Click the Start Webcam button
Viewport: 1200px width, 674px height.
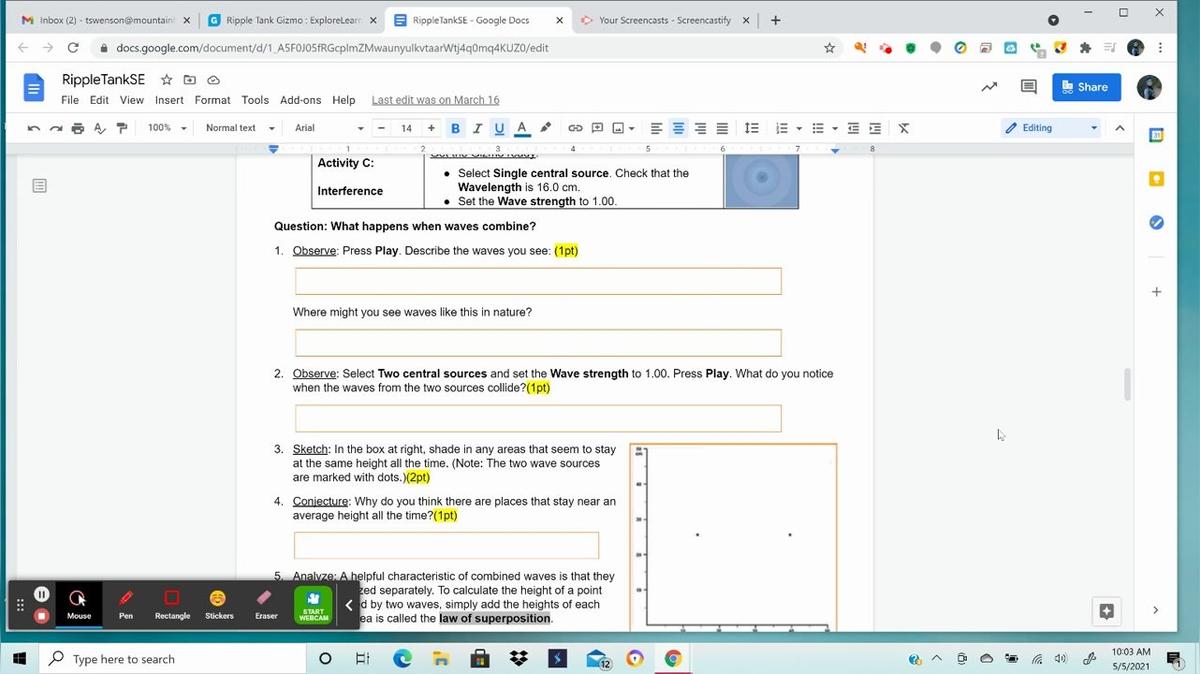tap(313, 606)
